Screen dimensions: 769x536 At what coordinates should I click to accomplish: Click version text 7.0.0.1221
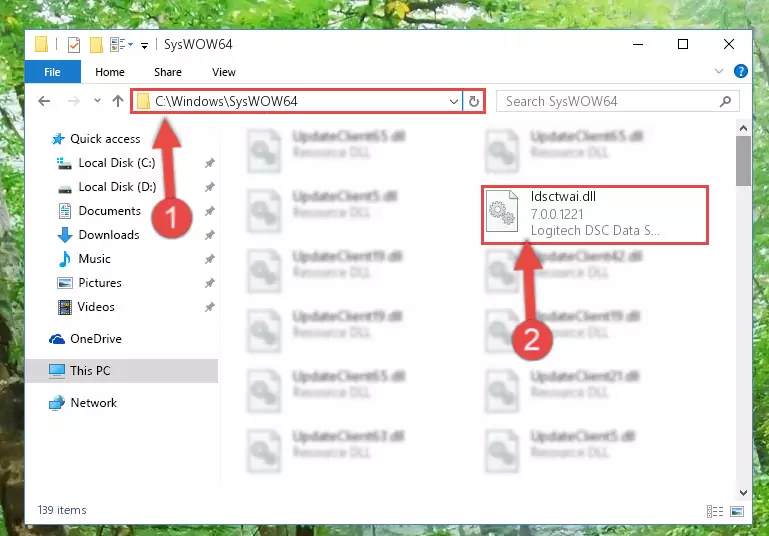(x=557, y=214)
